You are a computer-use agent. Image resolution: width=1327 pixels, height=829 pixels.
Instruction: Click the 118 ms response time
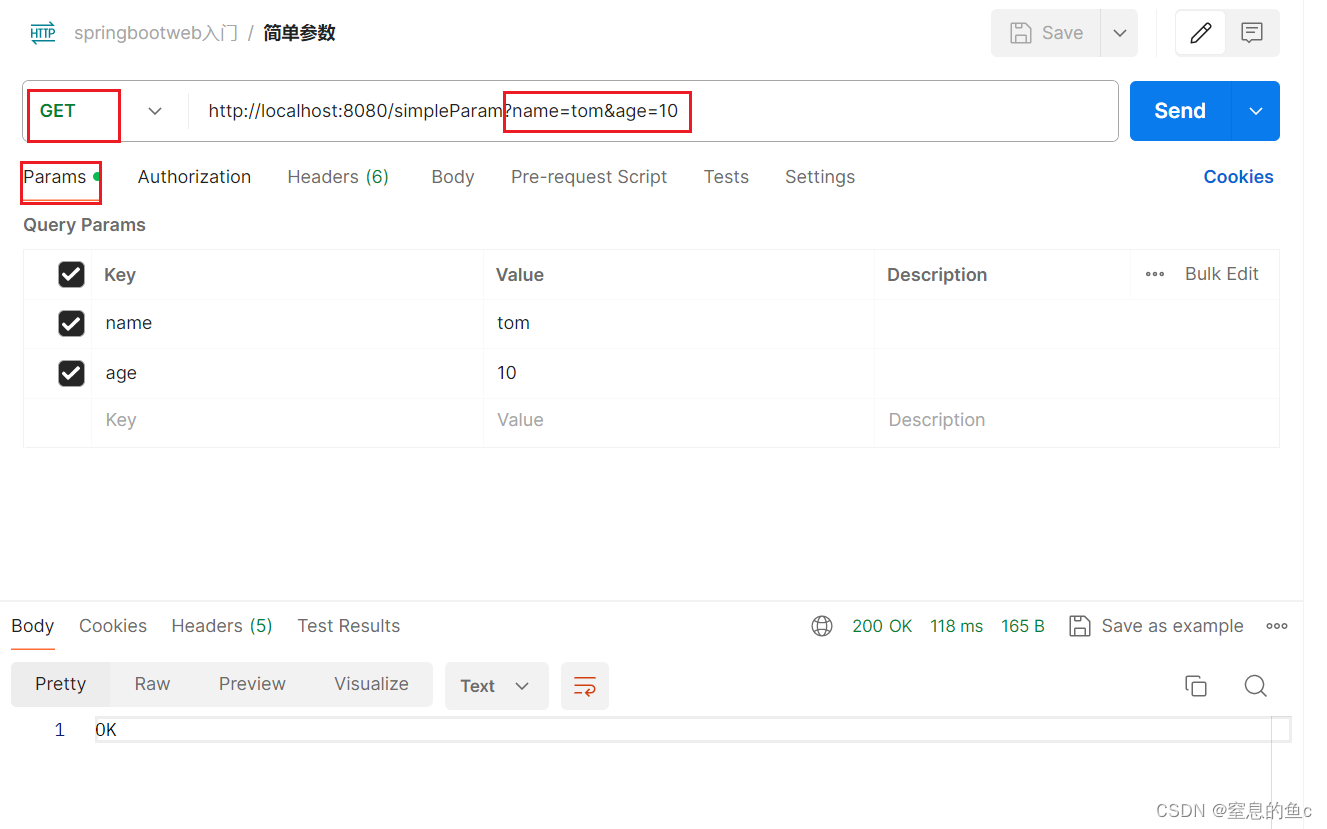(x=957, y=626)
